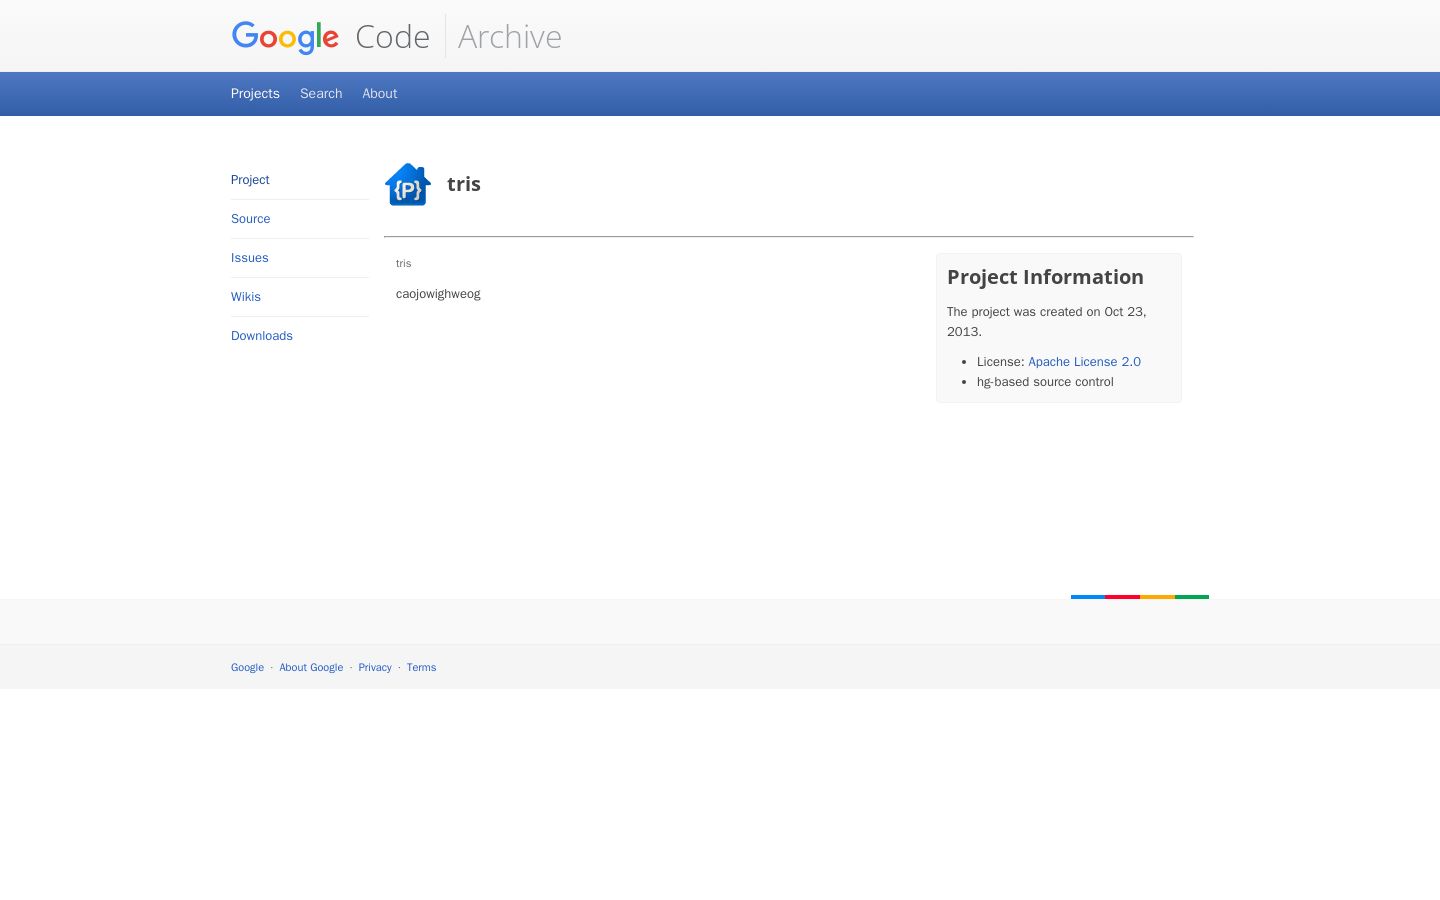Click the small tris summary label

click(x=403, y=264)
